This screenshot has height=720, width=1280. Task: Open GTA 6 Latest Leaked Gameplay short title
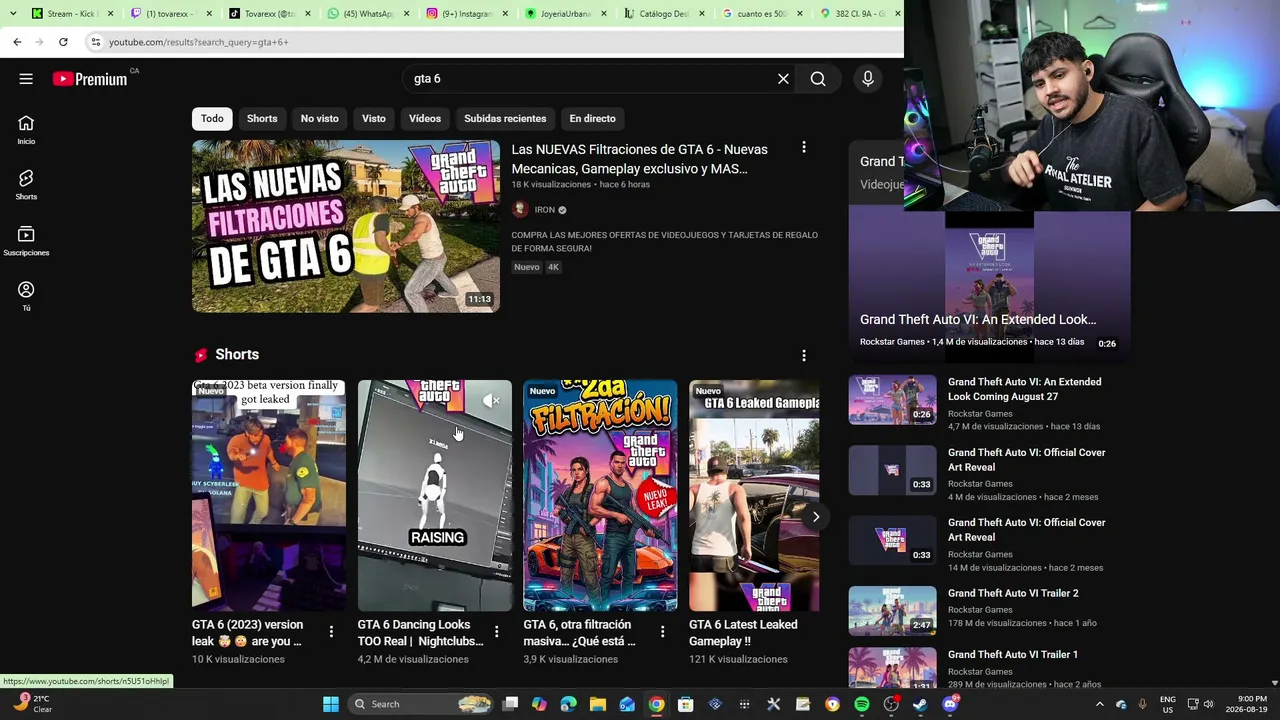(x=744, y=633)
